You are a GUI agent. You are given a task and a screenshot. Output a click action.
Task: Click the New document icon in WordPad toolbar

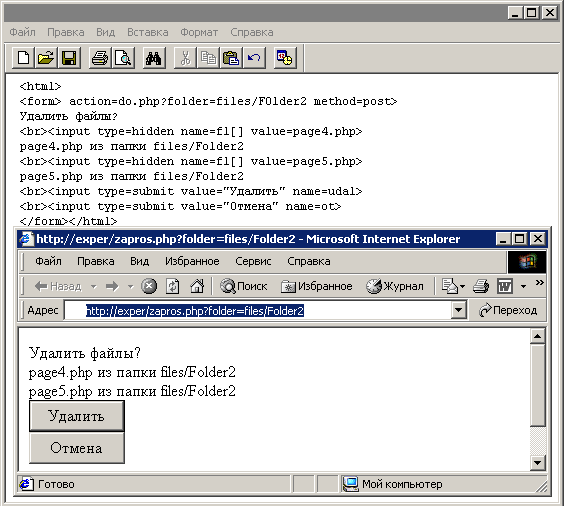pyautogui.click(x=23, y=58)
